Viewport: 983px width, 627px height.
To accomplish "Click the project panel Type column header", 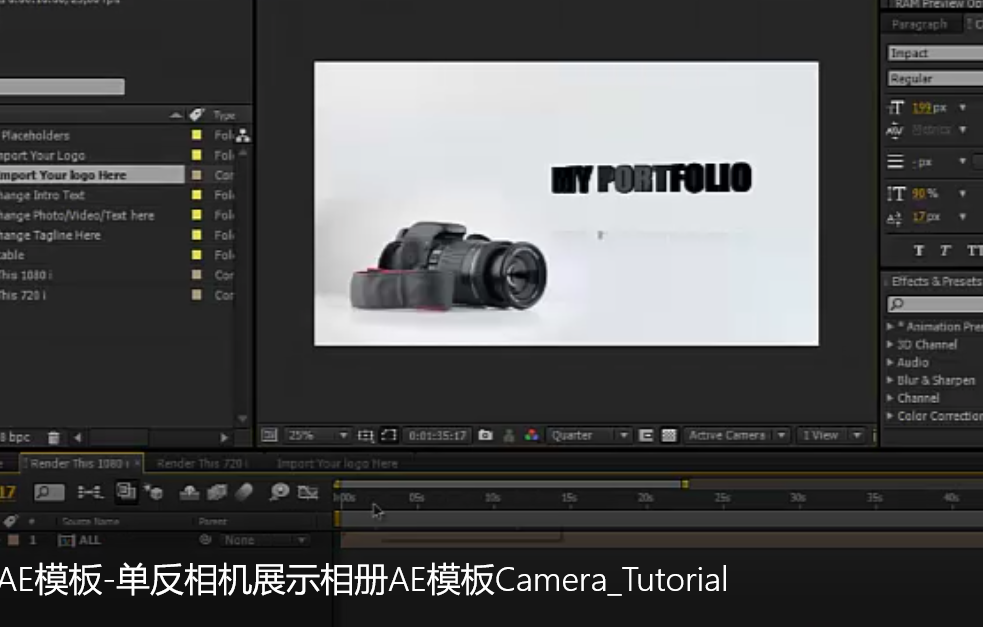I will (x=224, y=115).
